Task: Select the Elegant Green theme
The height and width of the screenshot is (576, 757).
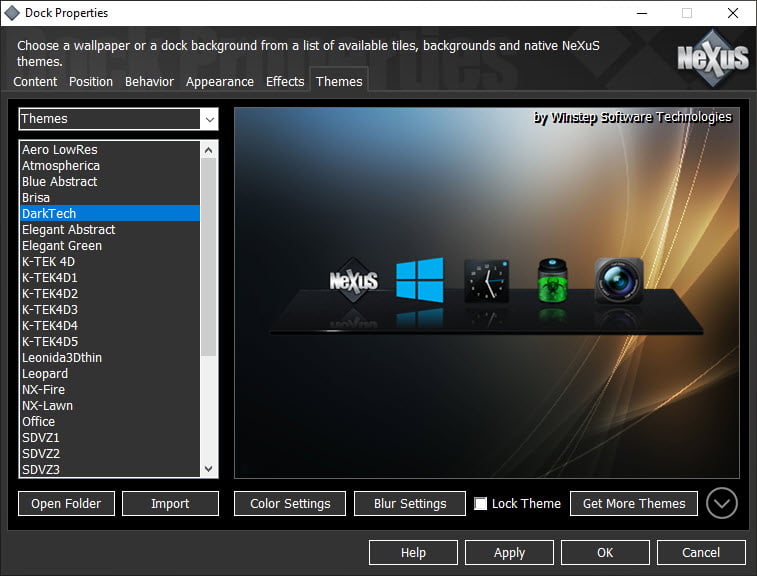Action: pos(110,245)
